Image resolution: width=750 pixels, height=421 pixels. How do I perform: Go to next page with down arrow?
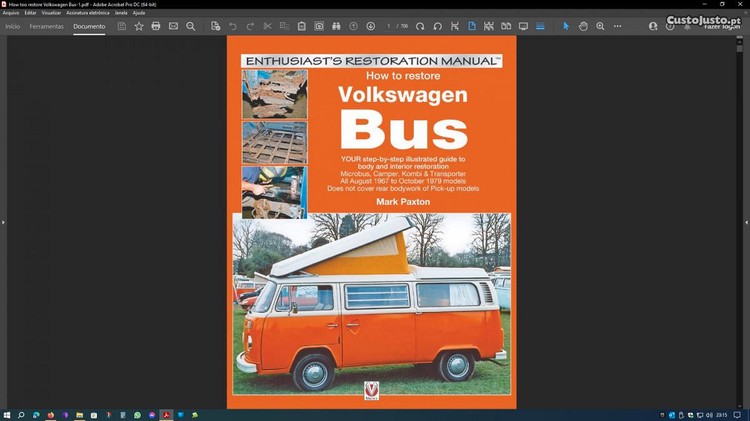pos(371,26)
